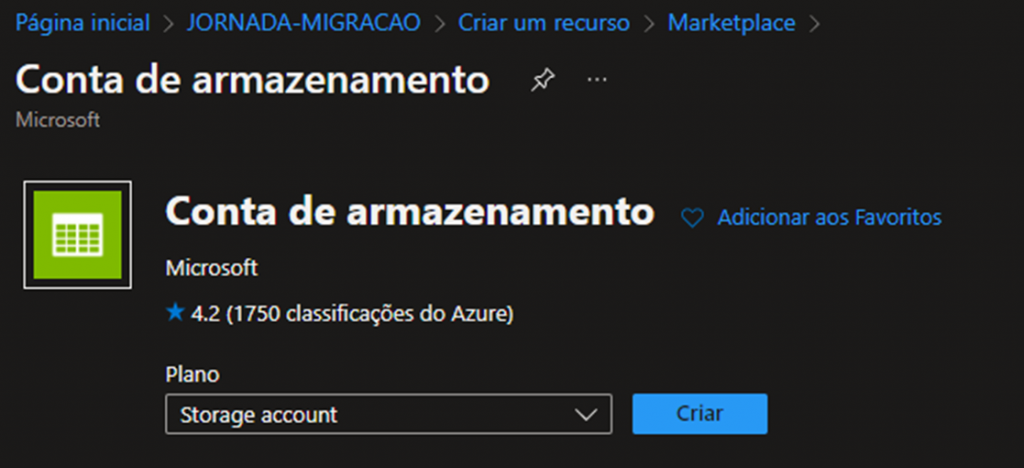Click chevron between Página inicial and JORNADA-MIGRACAO

tap(169, 24)
